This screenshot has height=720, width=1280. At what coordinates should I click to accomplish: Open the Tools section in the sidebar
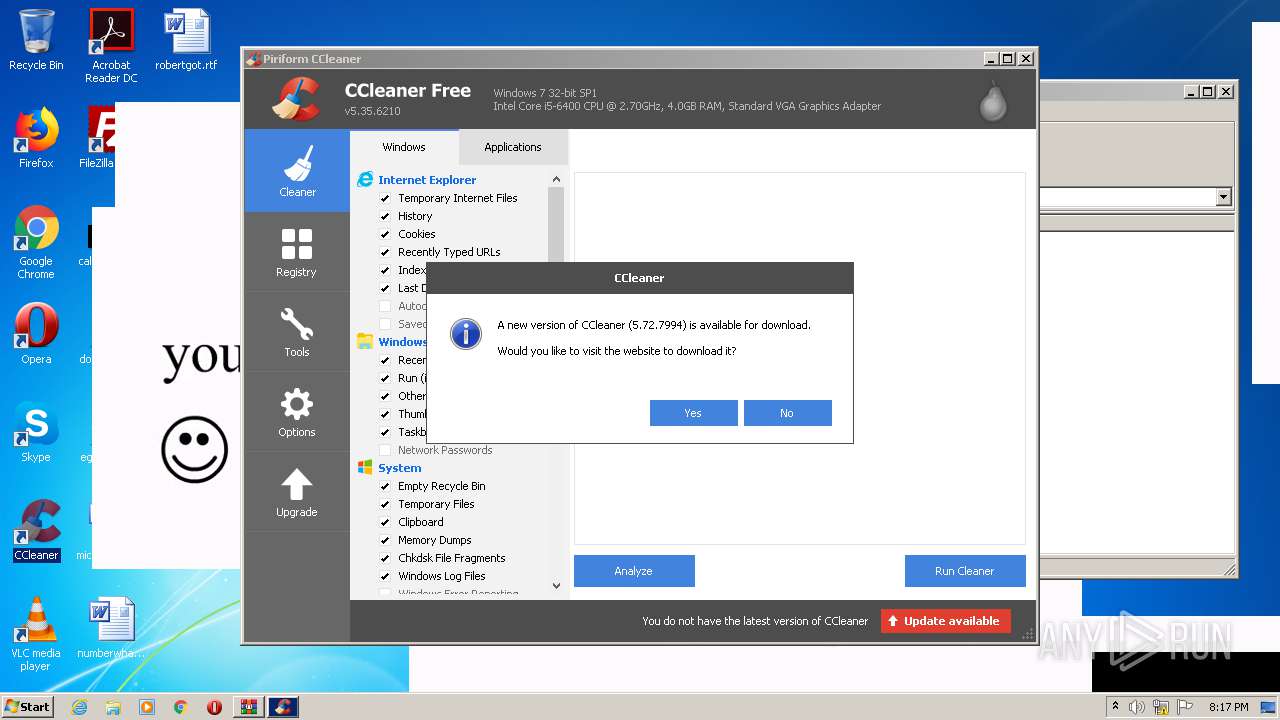point(297,332)
